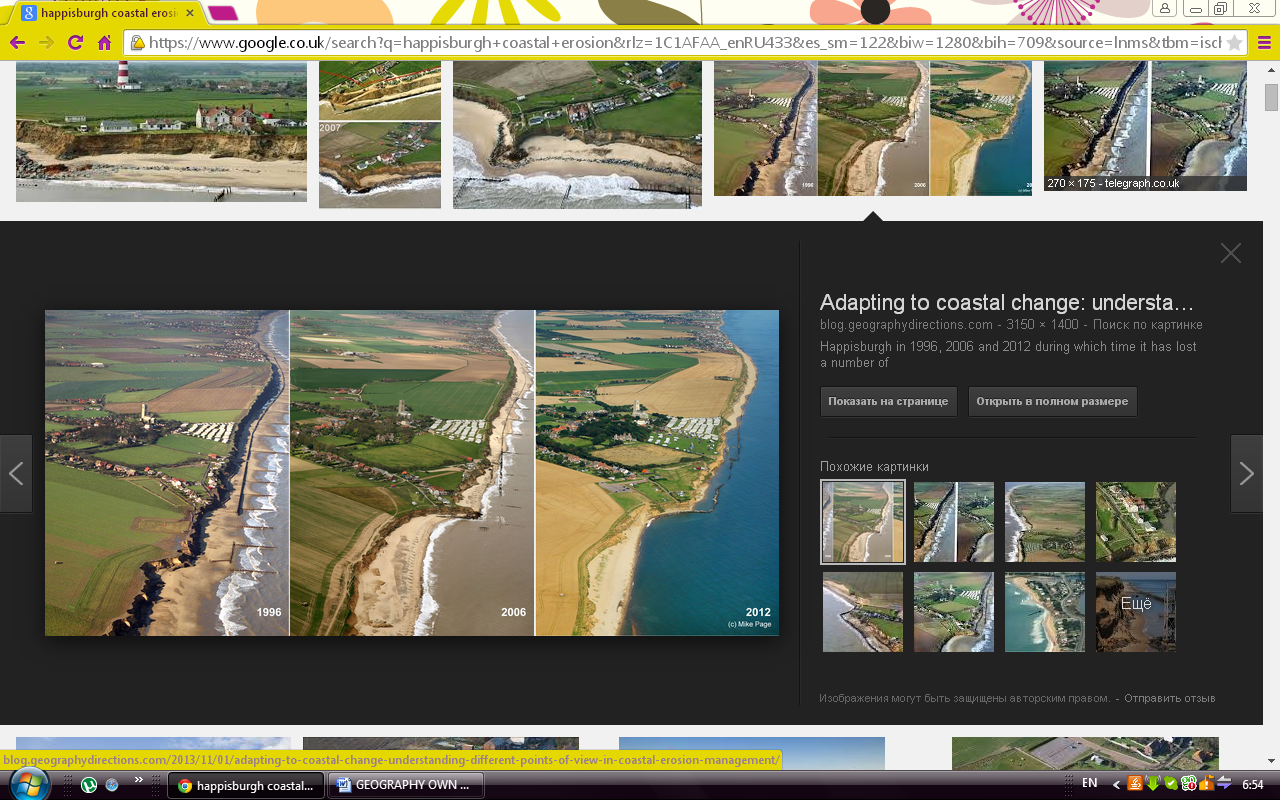Expand hidden tray icons with the arrow
The image size is (1280, 800).
[1115, 785]
